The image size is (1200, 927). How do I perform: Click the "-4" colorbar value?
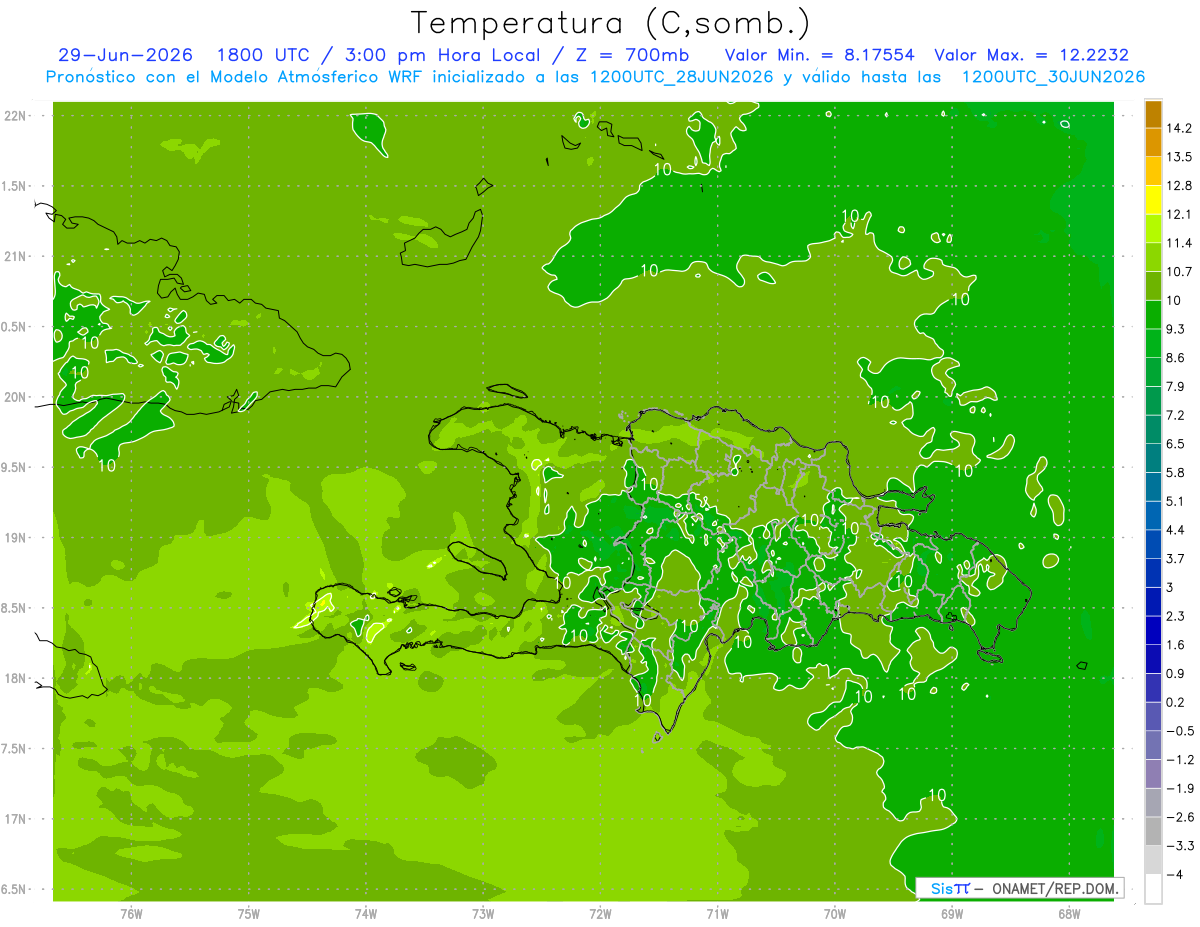pyautogui.click(x=1173, y=875)
